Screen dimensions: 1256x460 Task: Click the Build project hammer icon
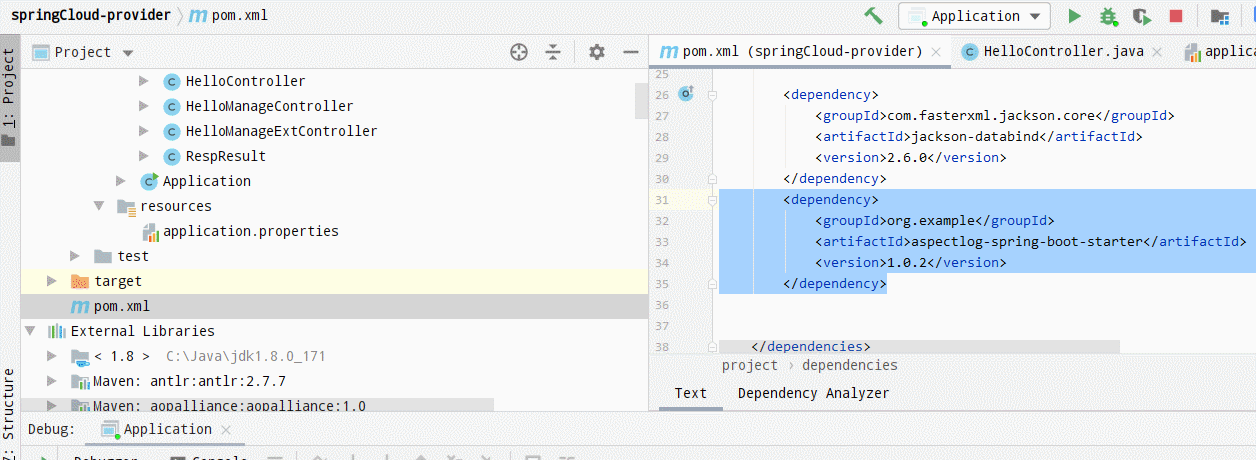[873, 16]
